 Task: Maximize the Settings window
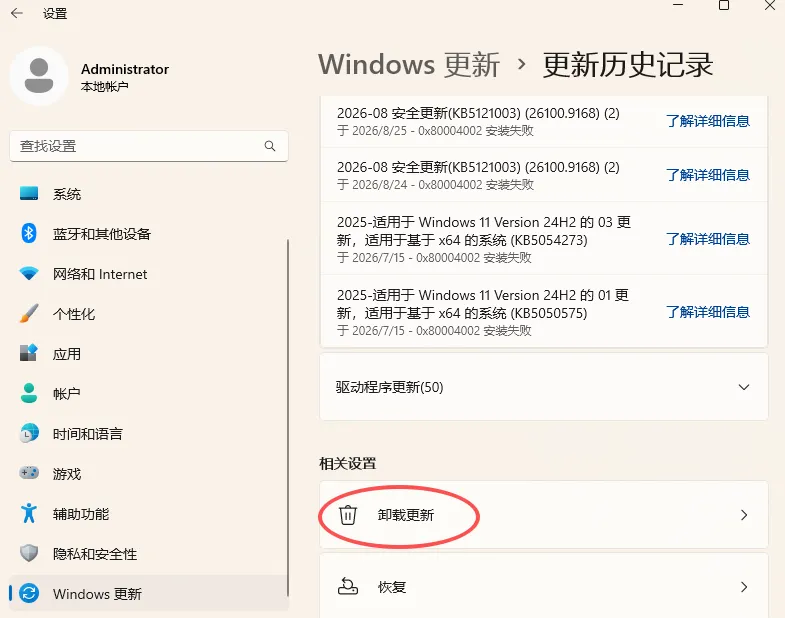724,6
